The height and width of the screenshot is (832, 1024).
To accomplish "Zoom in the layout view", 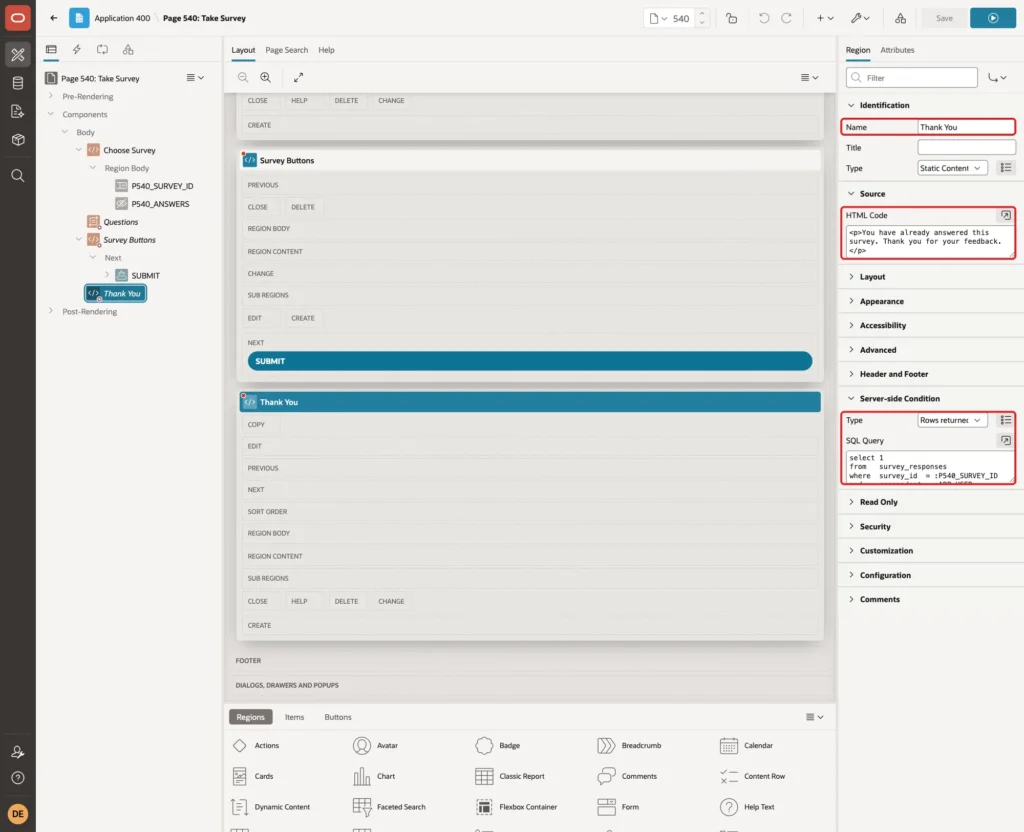I will tap(266, 78).
